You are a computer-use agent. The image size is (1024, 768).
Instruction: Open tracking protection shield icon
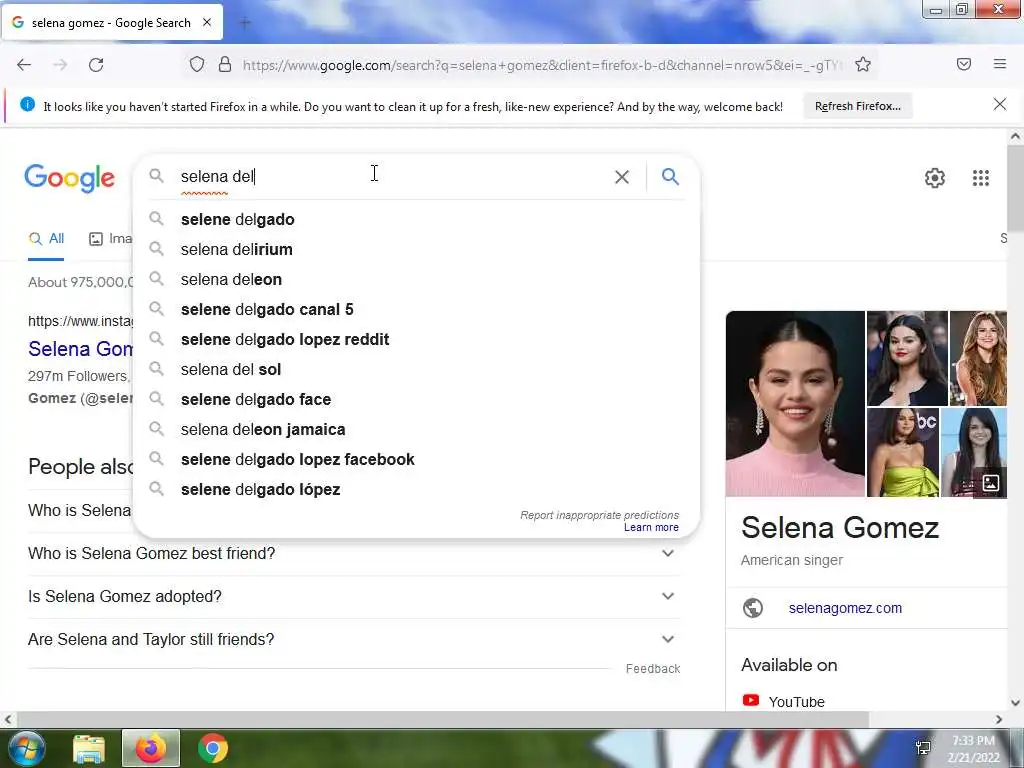[197, 65]
